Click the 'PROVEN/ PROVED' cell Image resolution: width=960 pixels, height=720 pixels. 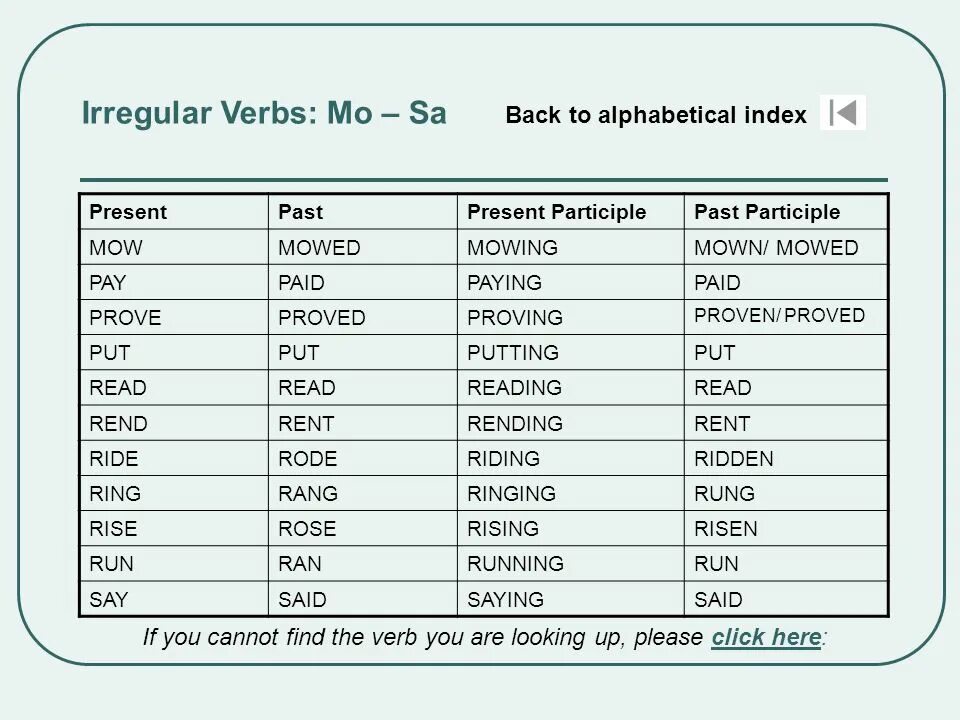pos(786,317)
